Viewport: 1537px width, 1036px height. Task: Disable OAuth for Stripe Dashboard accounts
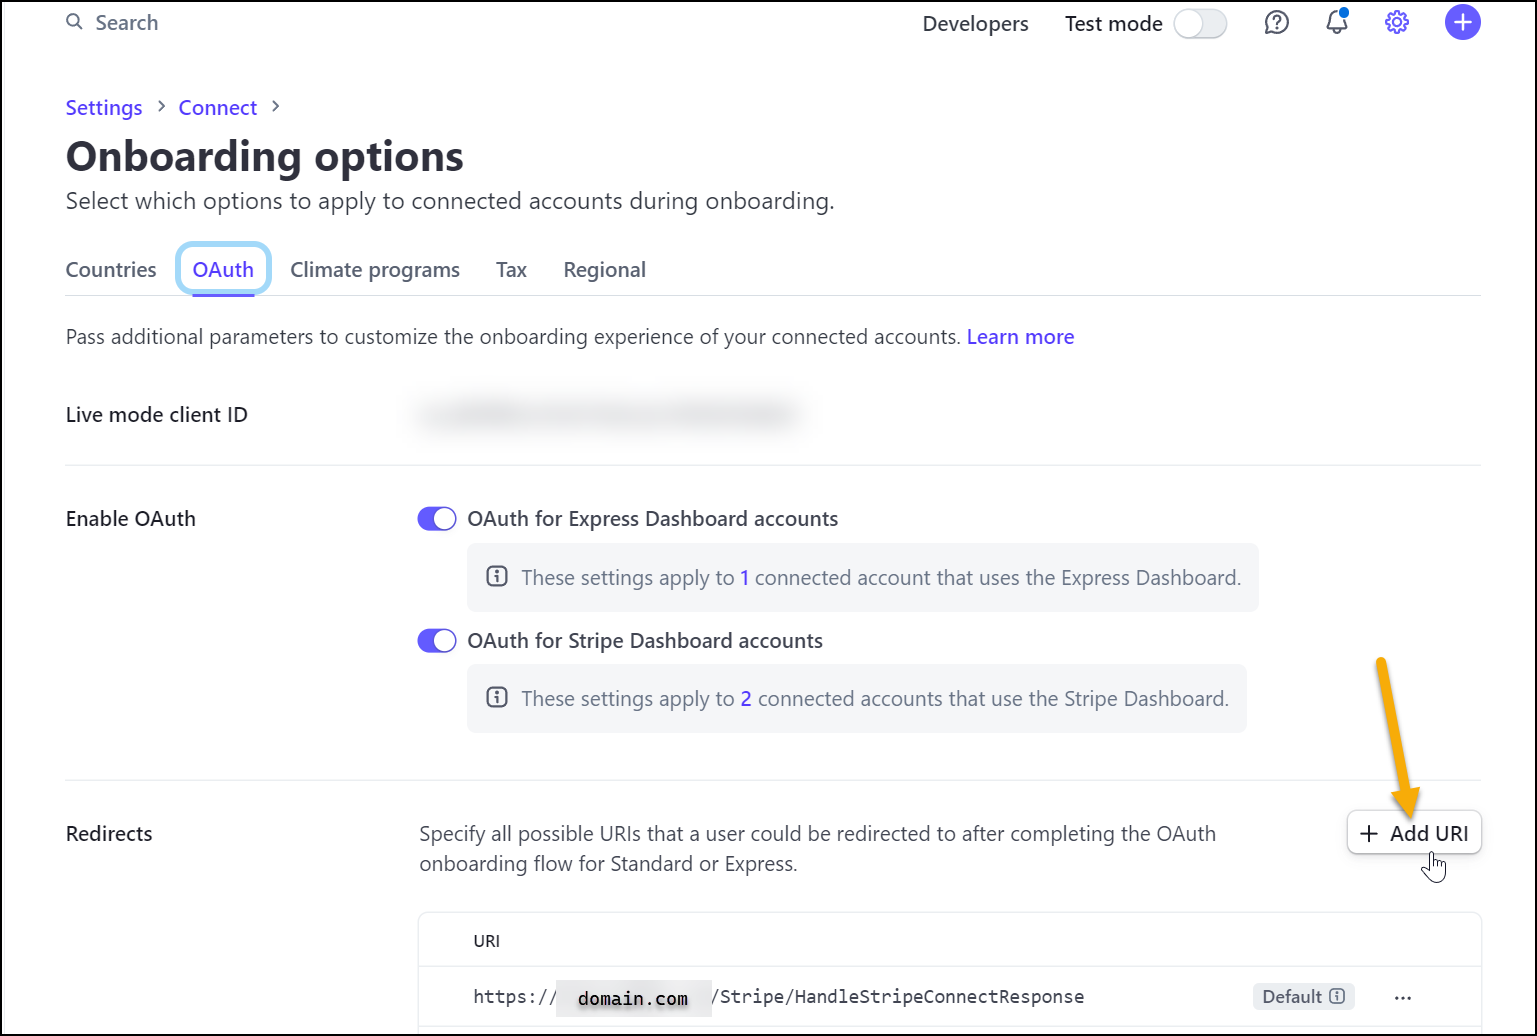click(437, 641)
